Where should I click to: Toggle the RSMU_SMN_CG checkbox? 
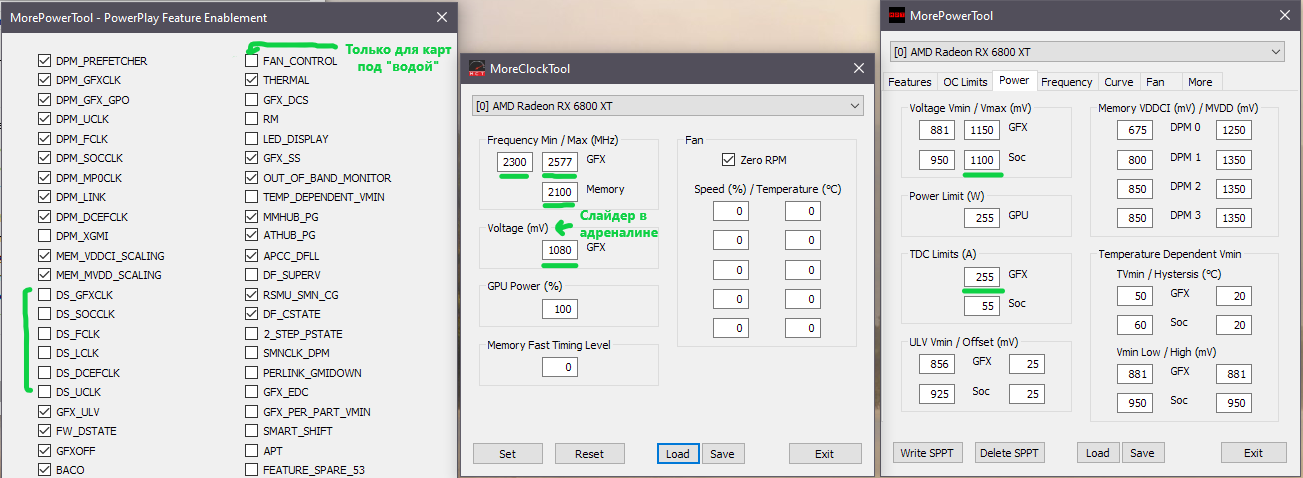[x=251, y=295]
